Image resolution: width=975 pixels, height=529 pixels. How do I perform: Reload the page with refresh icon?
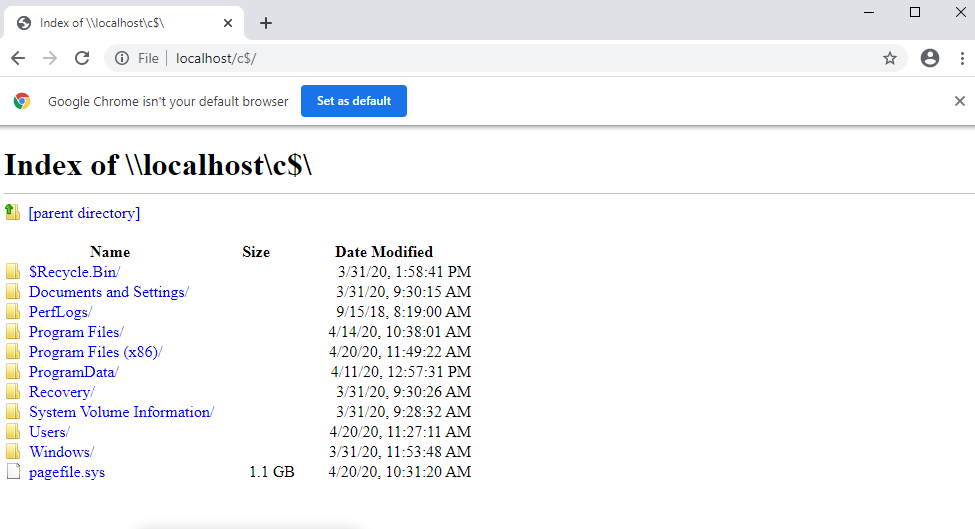click(82, 58)
